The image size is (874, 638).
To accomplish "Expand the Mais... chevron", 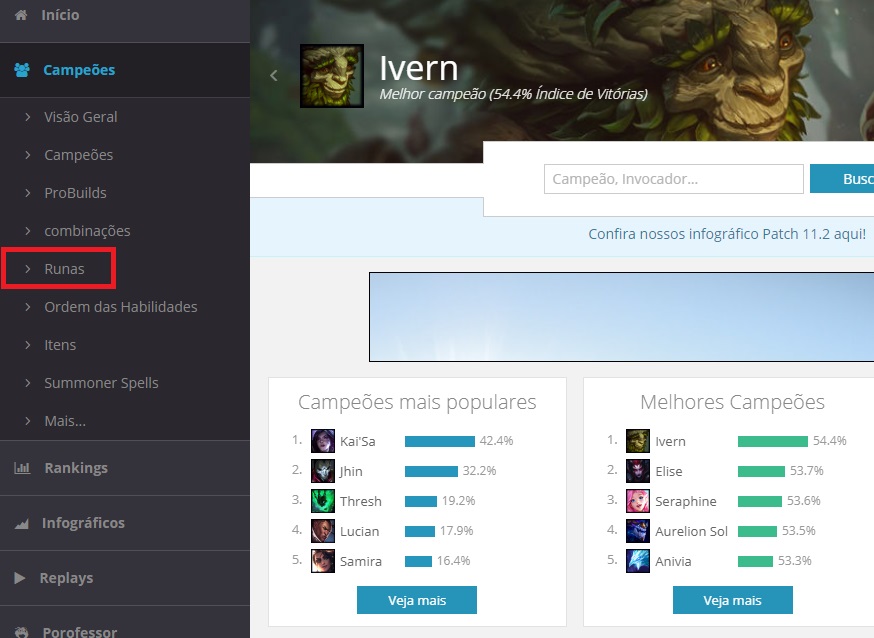I will [28, 421].
